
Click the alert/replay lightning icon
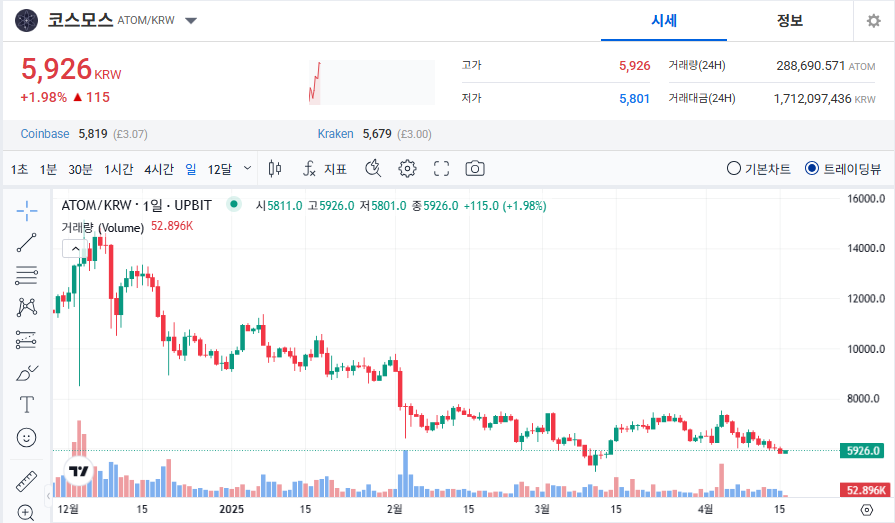coord(373,168)
